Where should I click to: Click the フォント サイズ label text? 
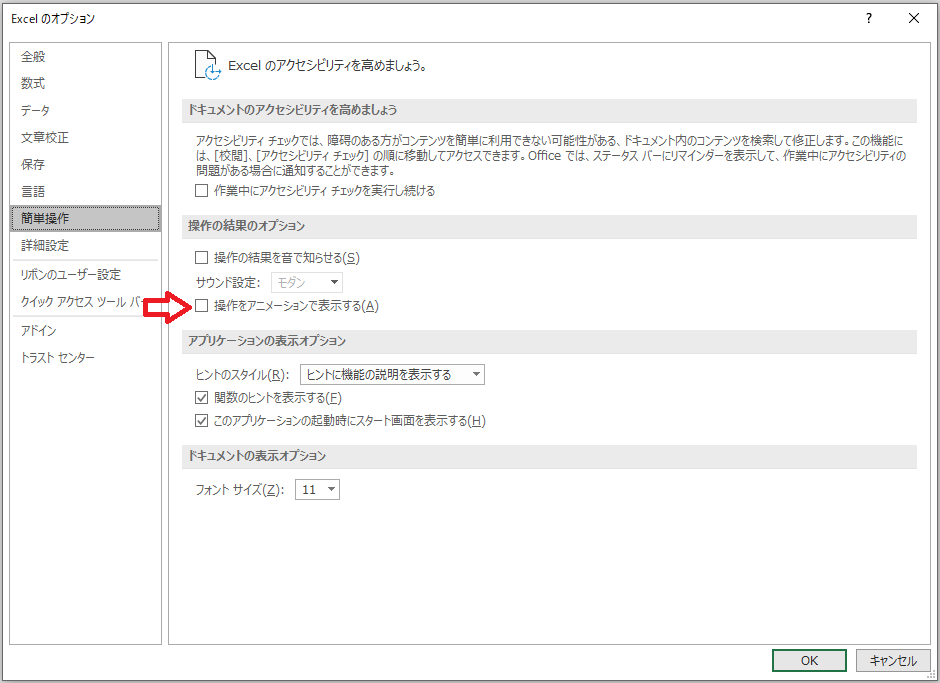[x=240, y=490]
